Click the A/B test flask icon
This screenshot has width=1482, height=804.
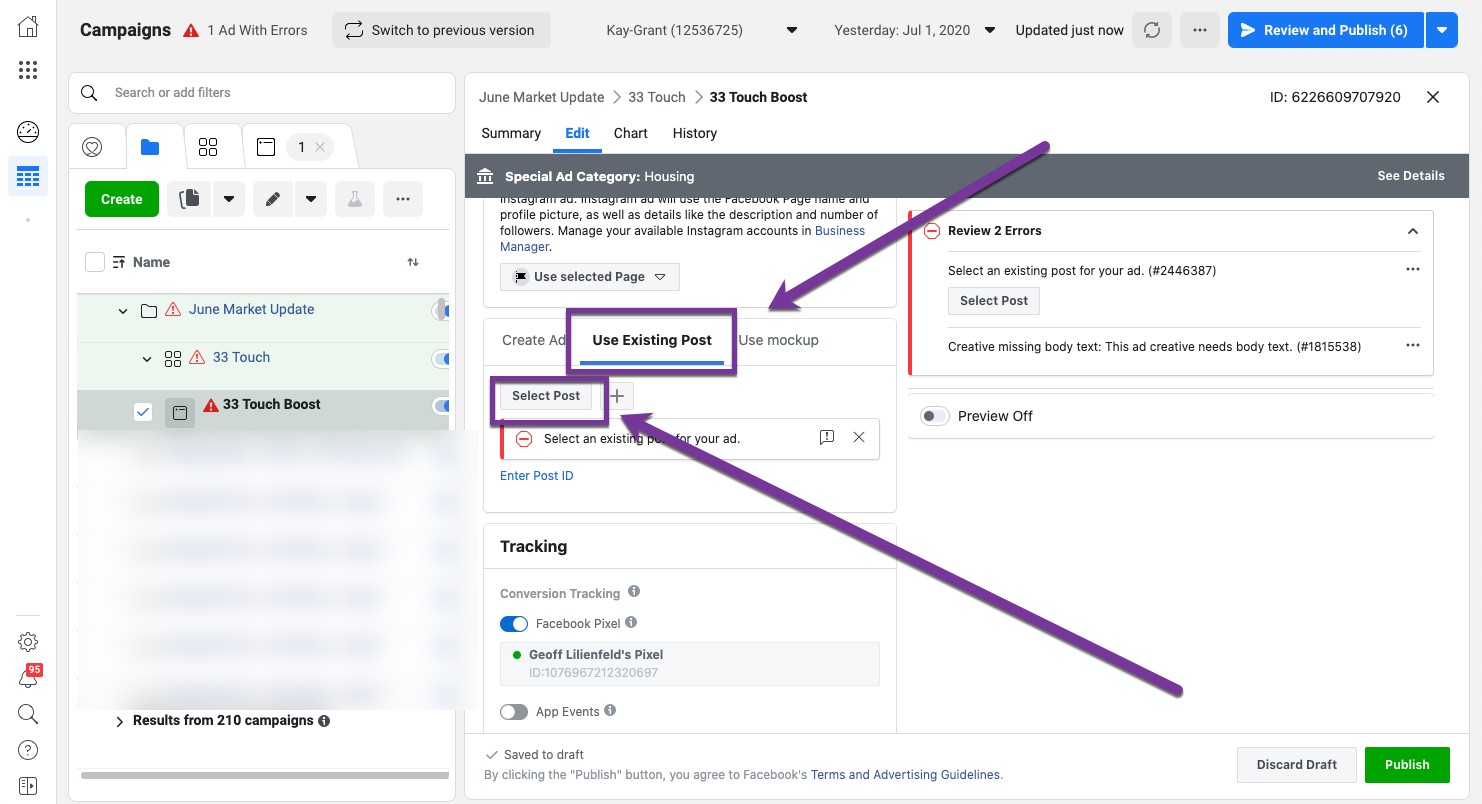pos(354,199)
